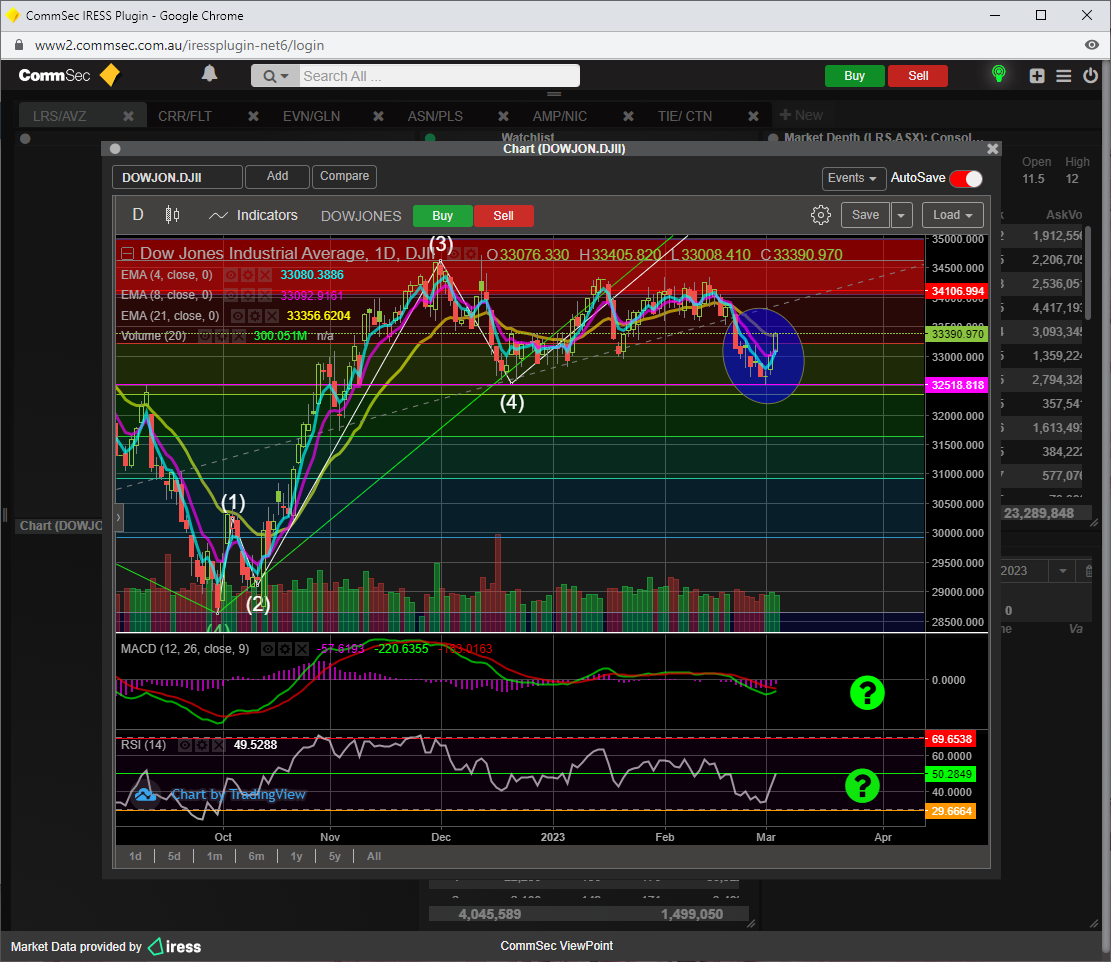Open settings for EMA (8, close, 0)
This screenshot has height=962, width=1111.
[x=247, y=295]
